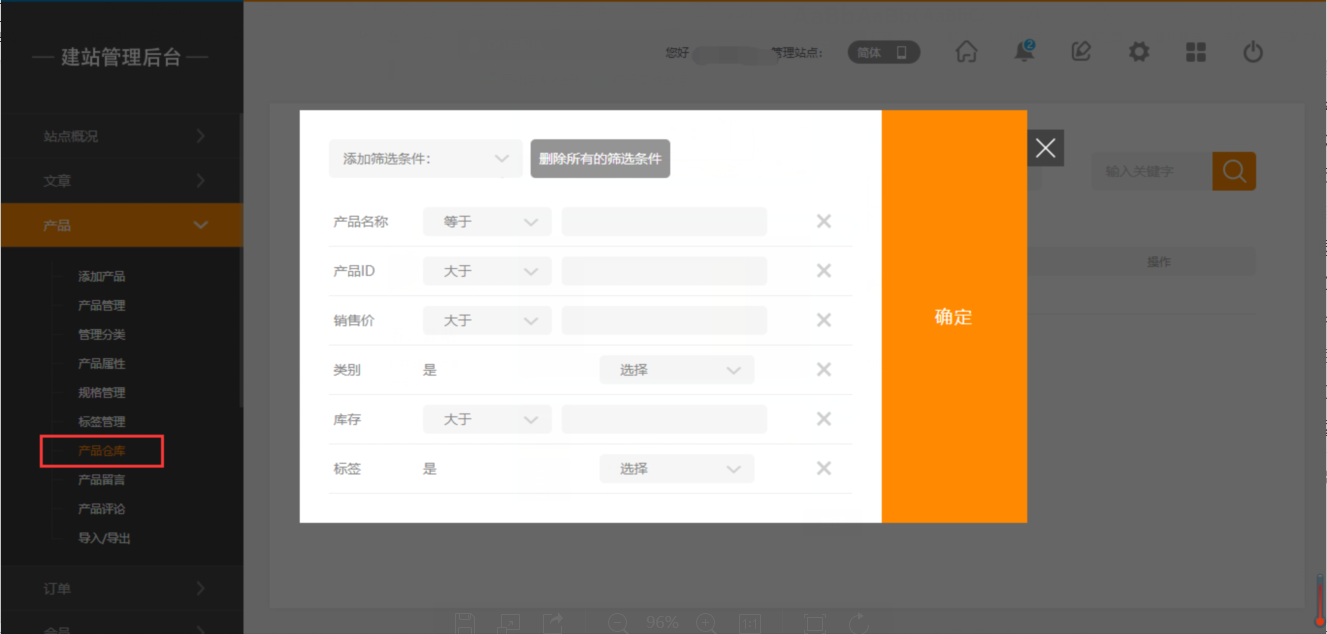
Task: Open the 添加筛选条件 dropdown
Action: click(425, 158)
